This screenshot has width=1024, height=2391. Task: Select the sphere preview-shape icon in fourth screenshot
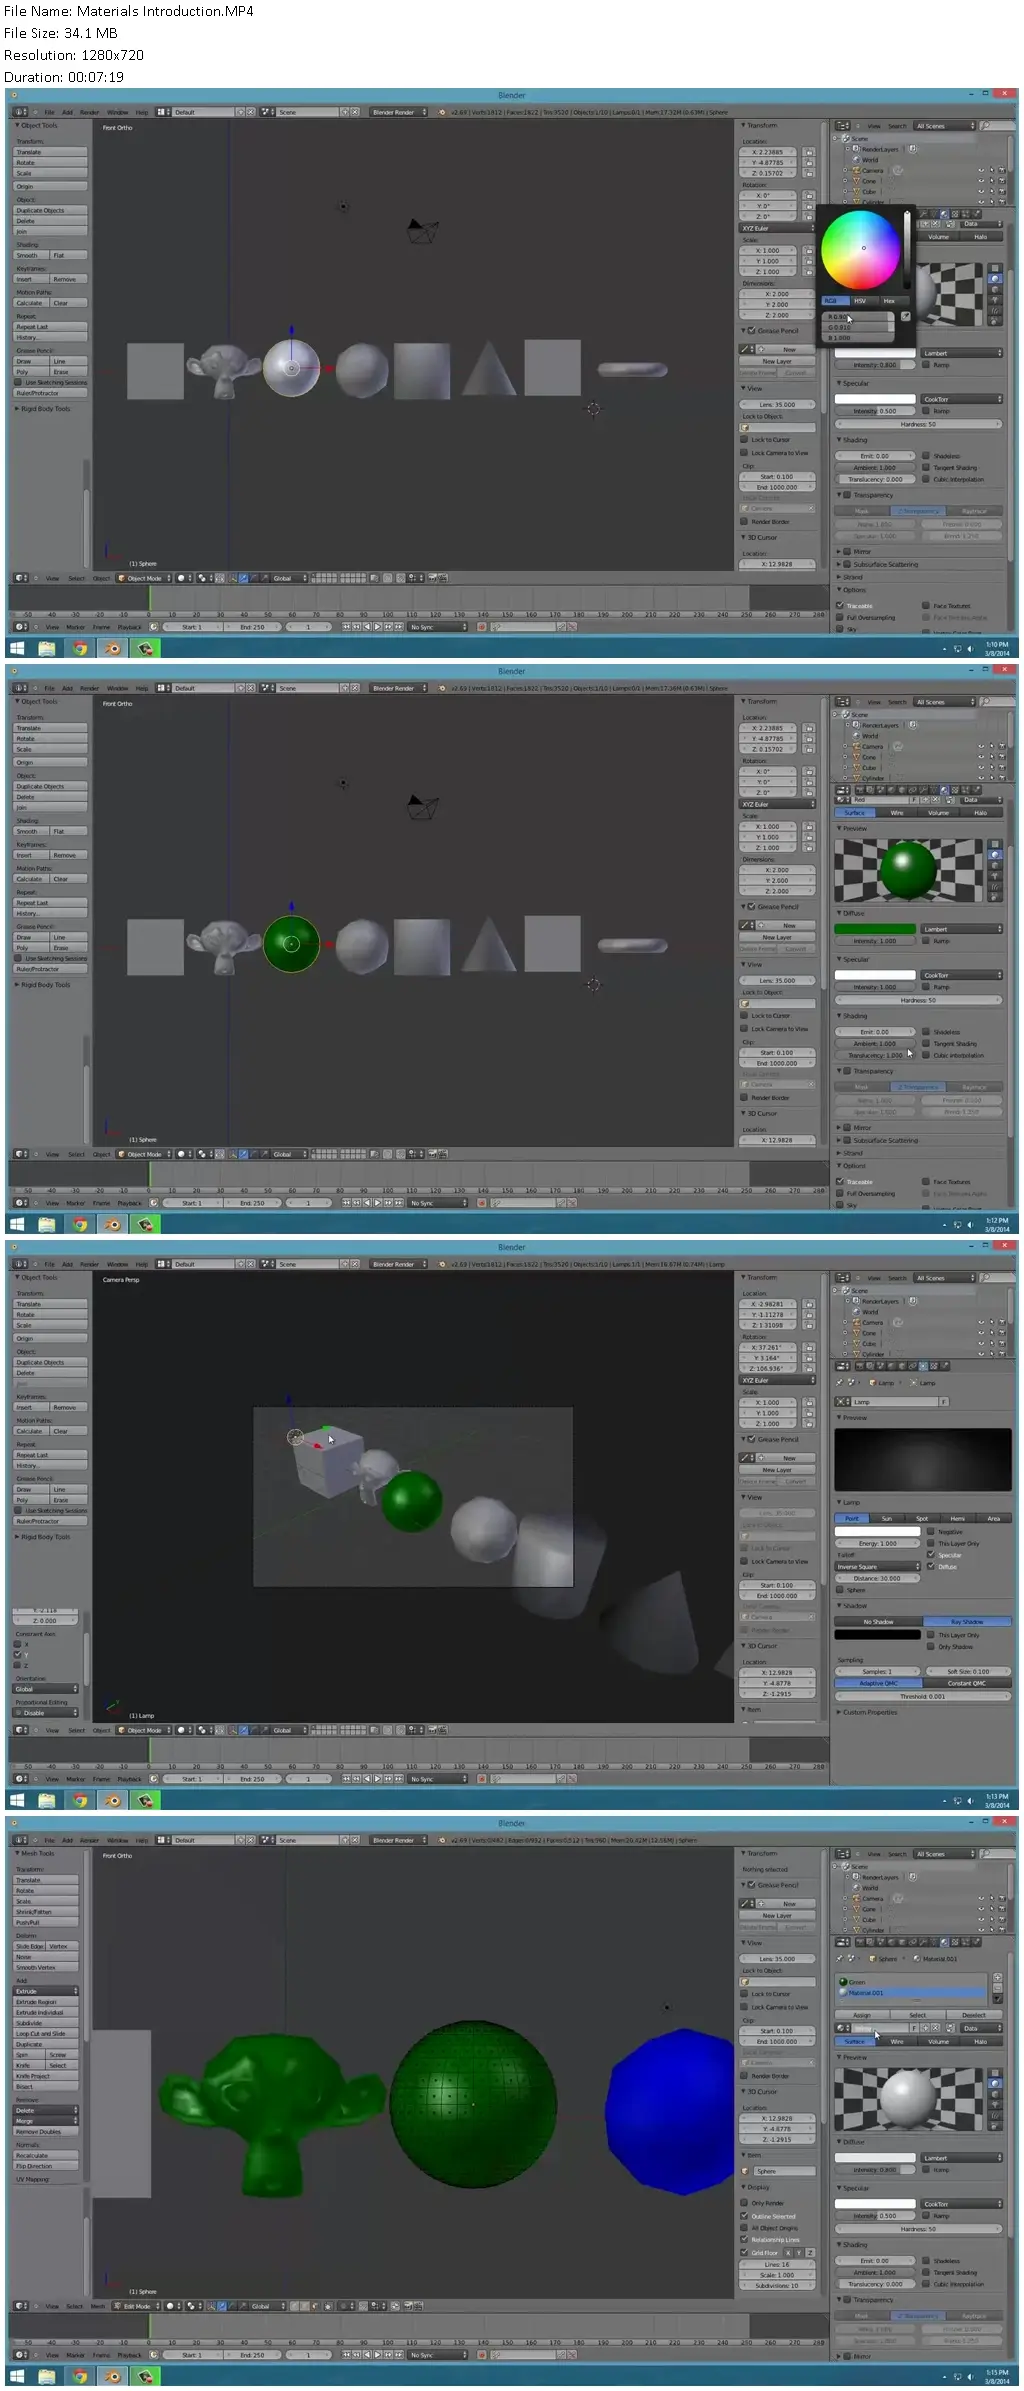[x=995, y=2083]
